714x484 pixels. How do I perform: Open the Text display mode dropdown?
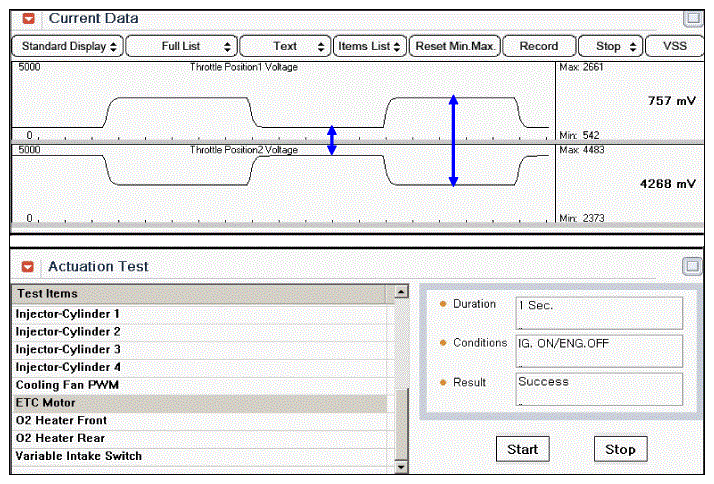coord(285,46)
